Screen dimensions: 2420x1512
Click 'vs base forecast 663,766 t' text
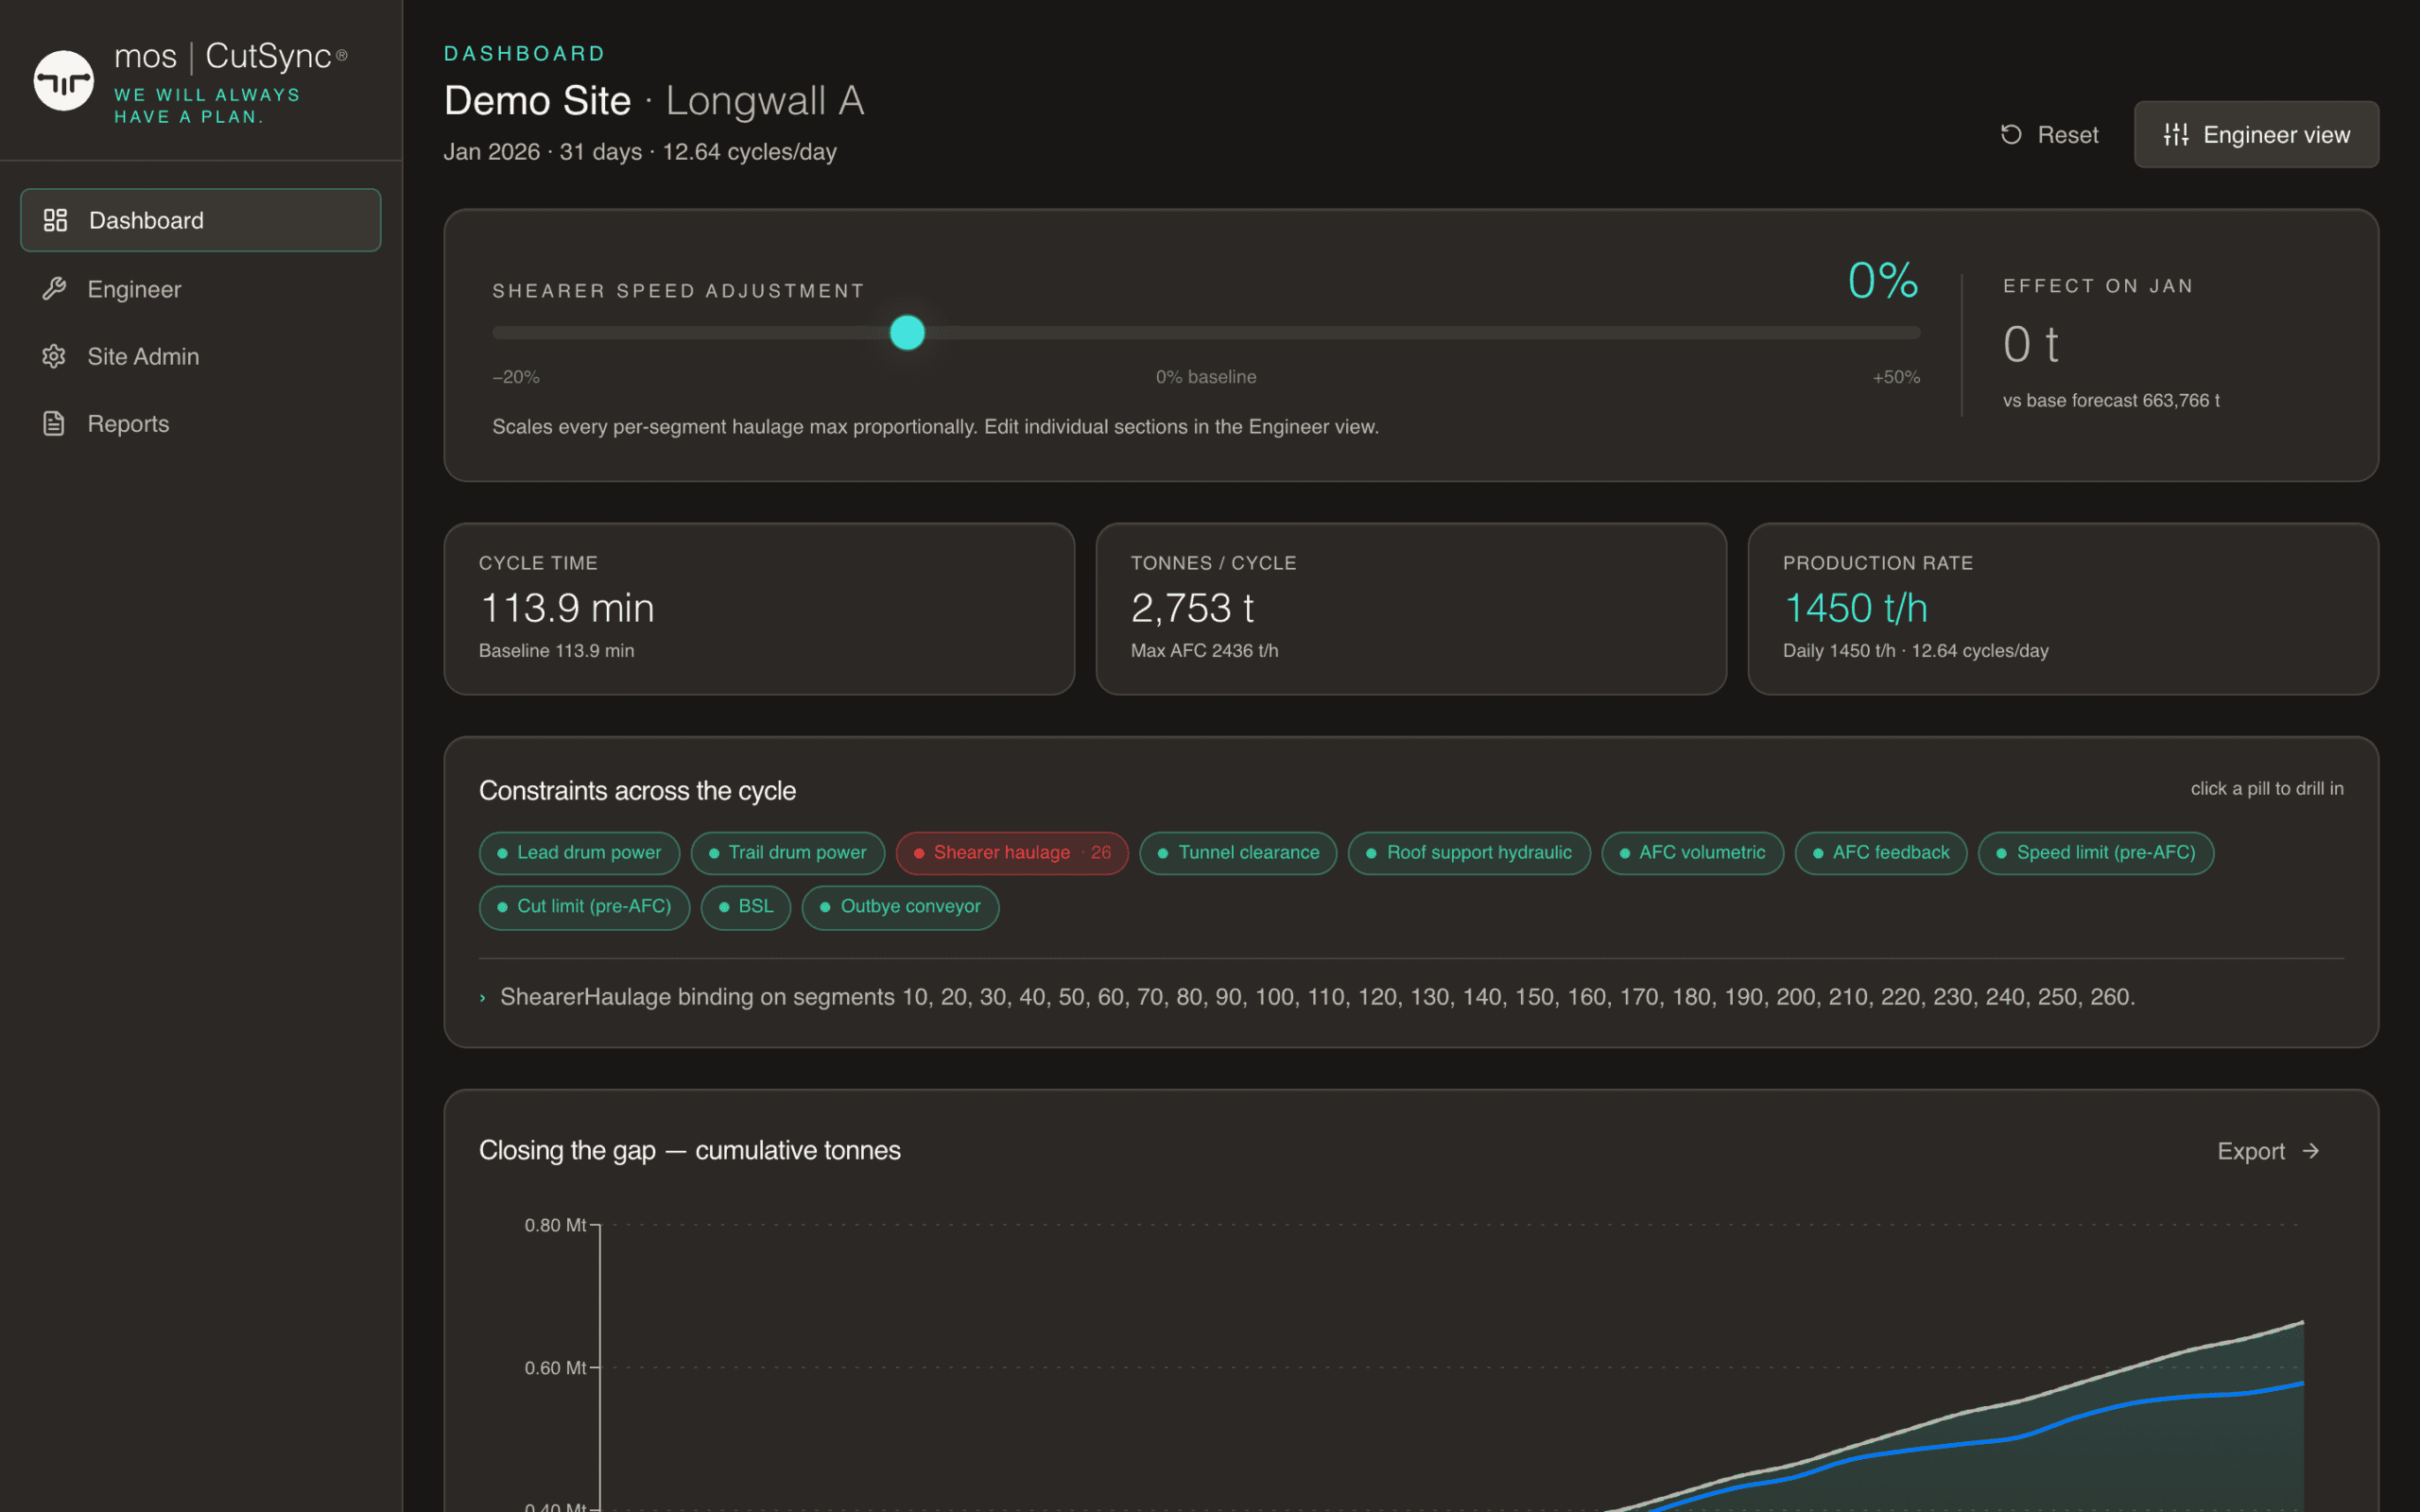2111,400
